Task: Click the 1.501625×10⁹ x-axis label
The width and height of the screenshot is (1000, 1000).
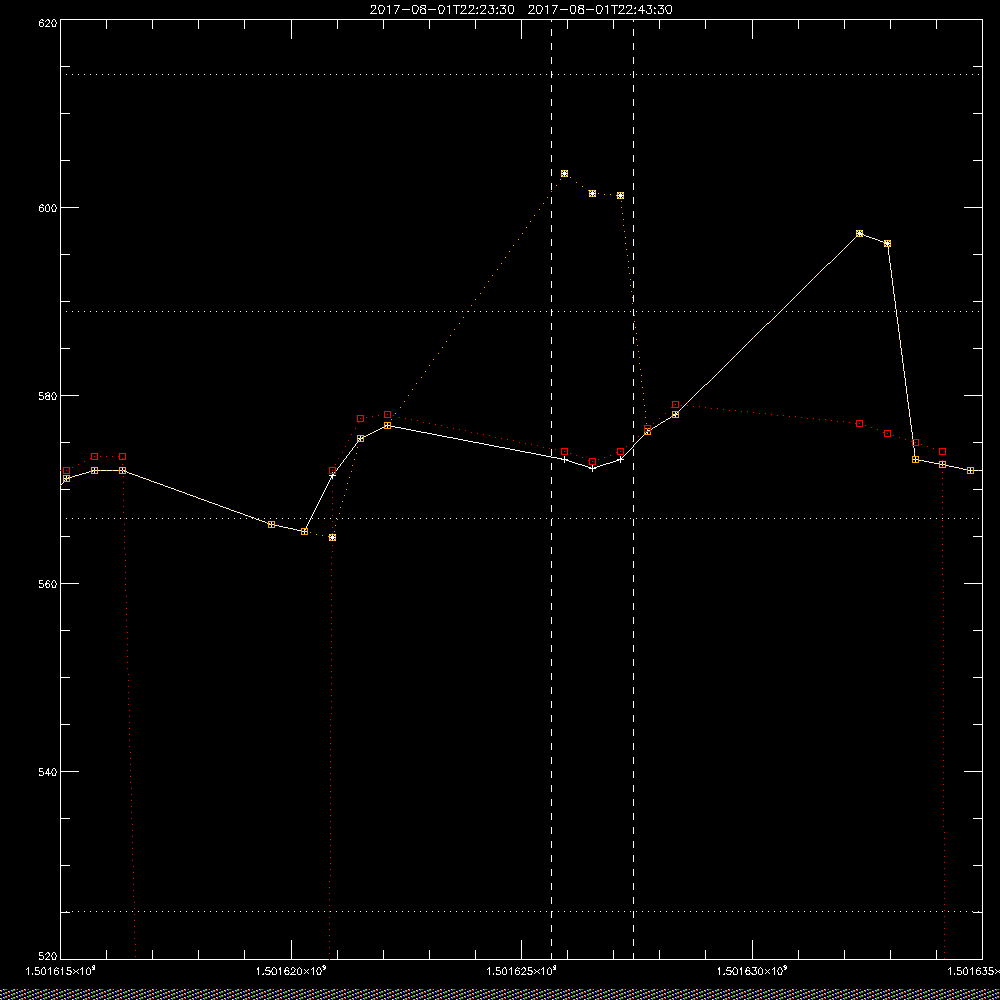Action: tap(522, 971)
